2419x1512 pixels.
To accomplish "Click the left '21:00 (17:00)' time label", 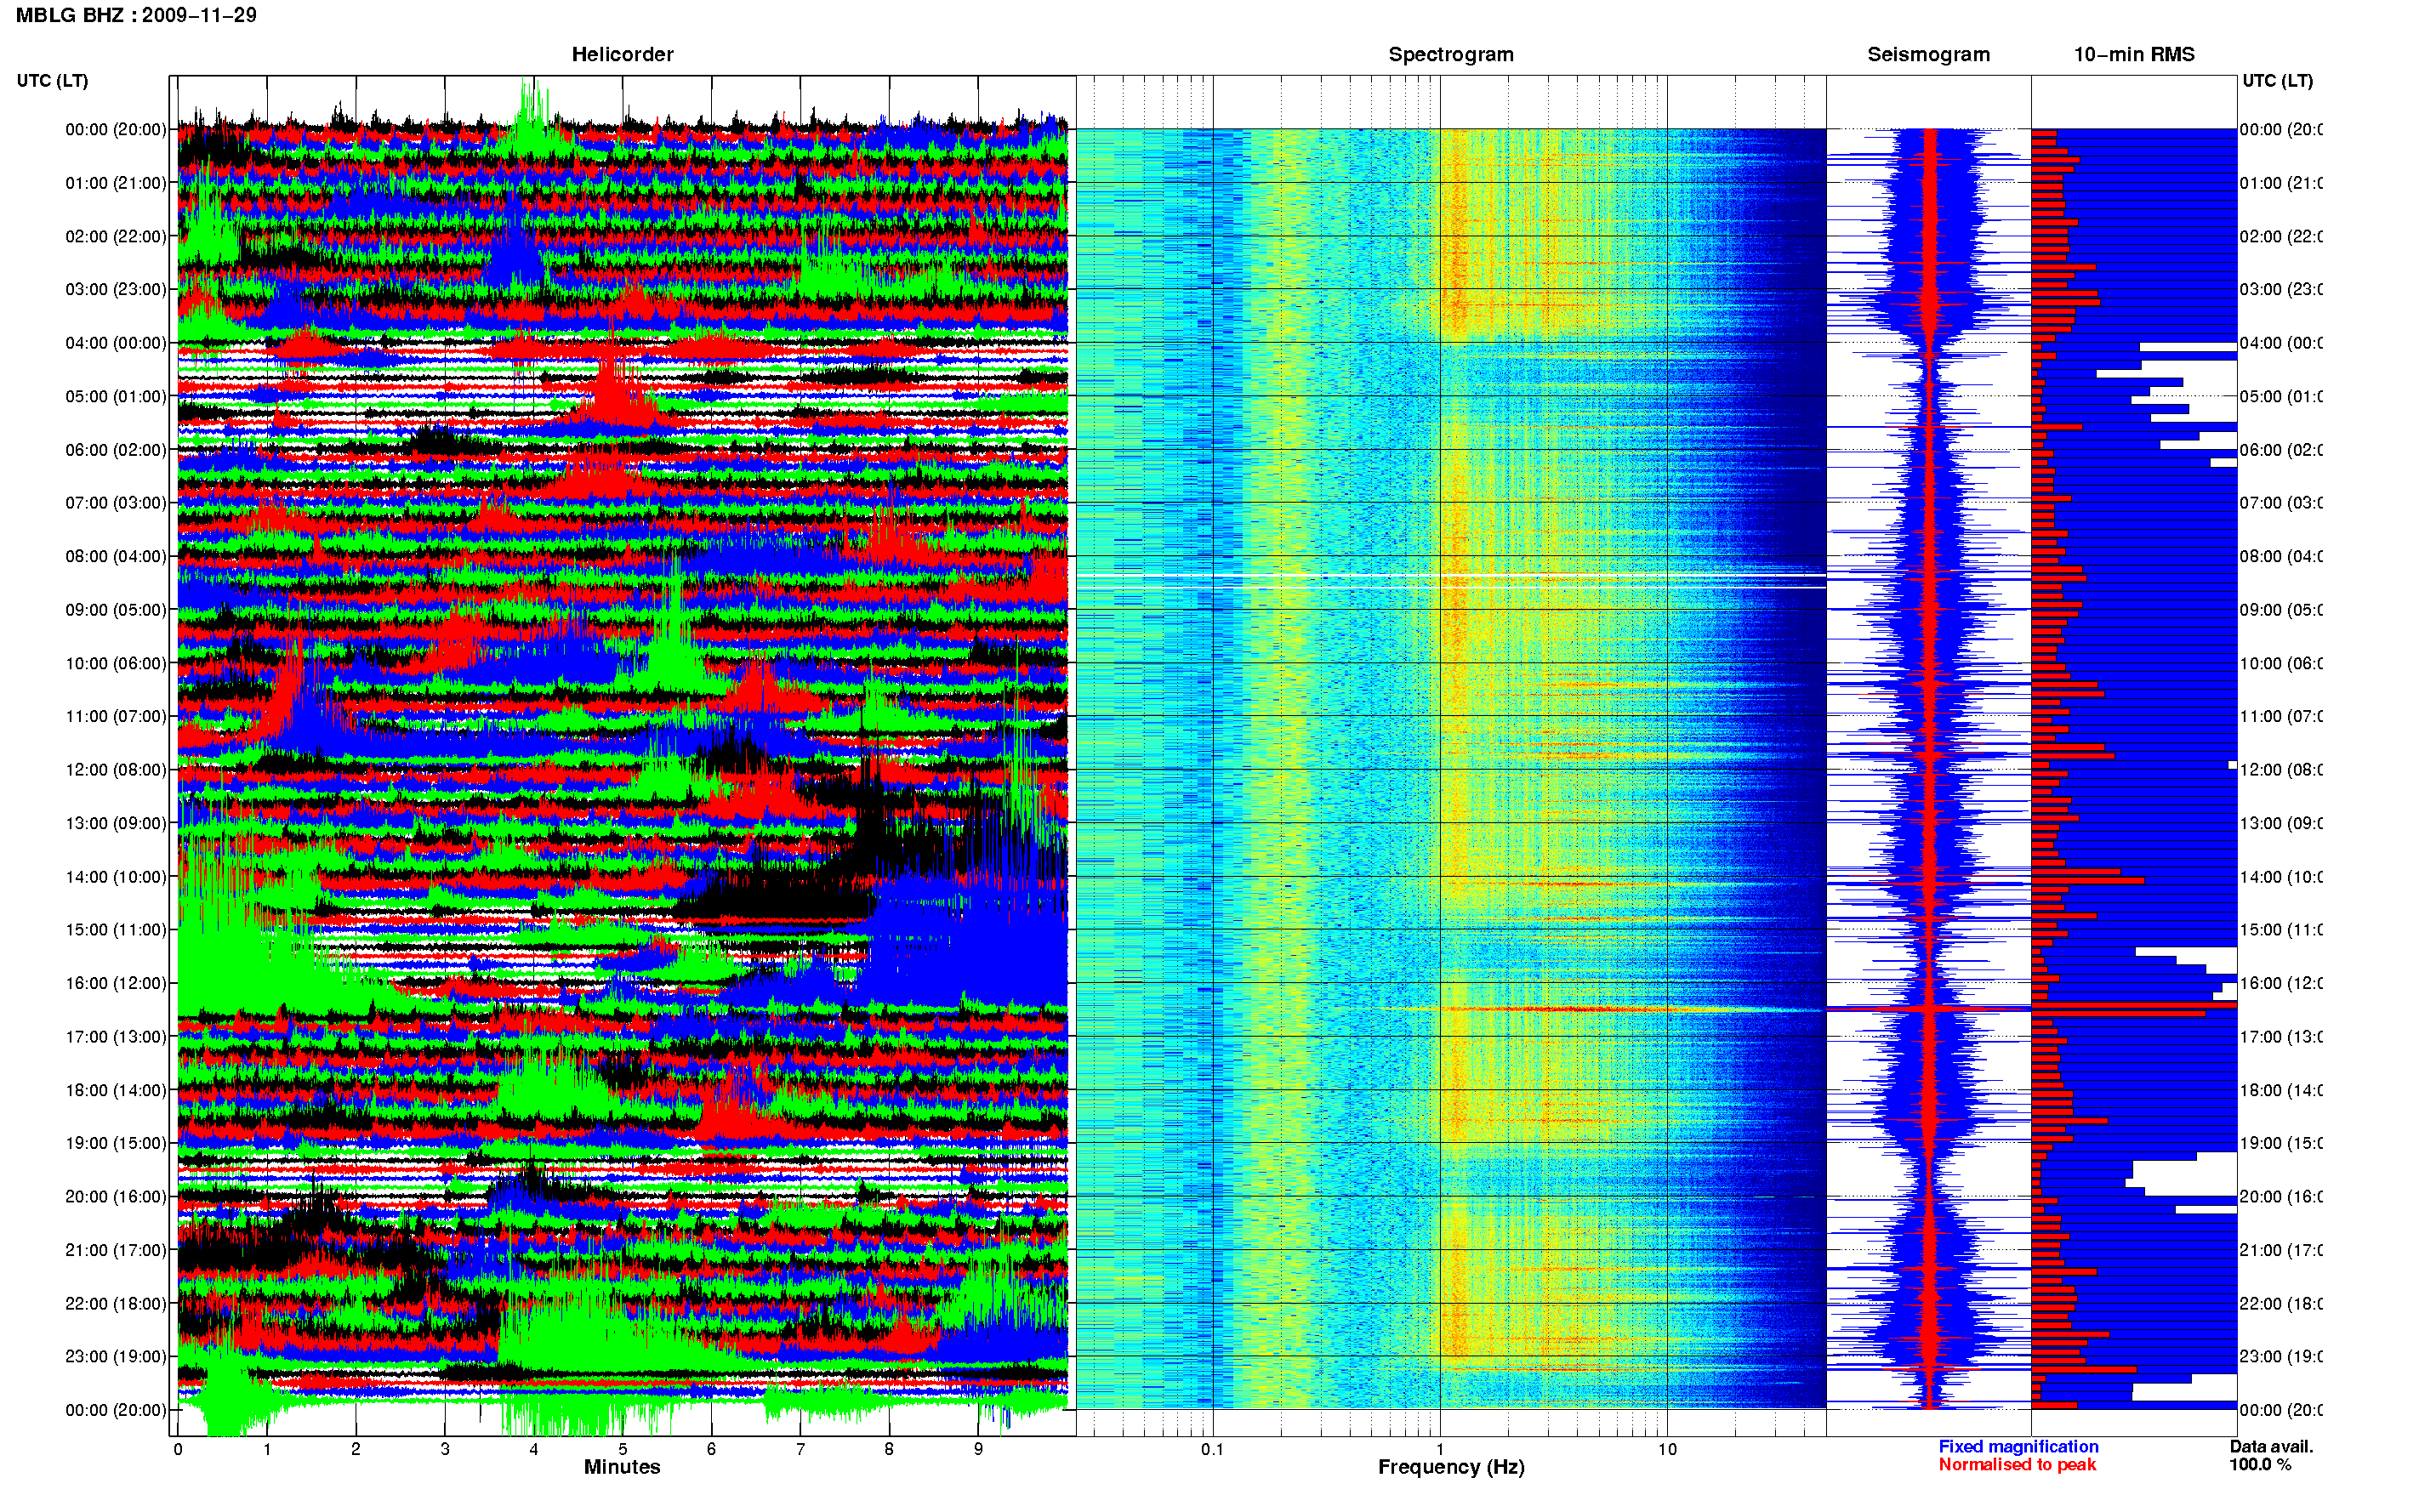I will click(x=116, y=1250).
